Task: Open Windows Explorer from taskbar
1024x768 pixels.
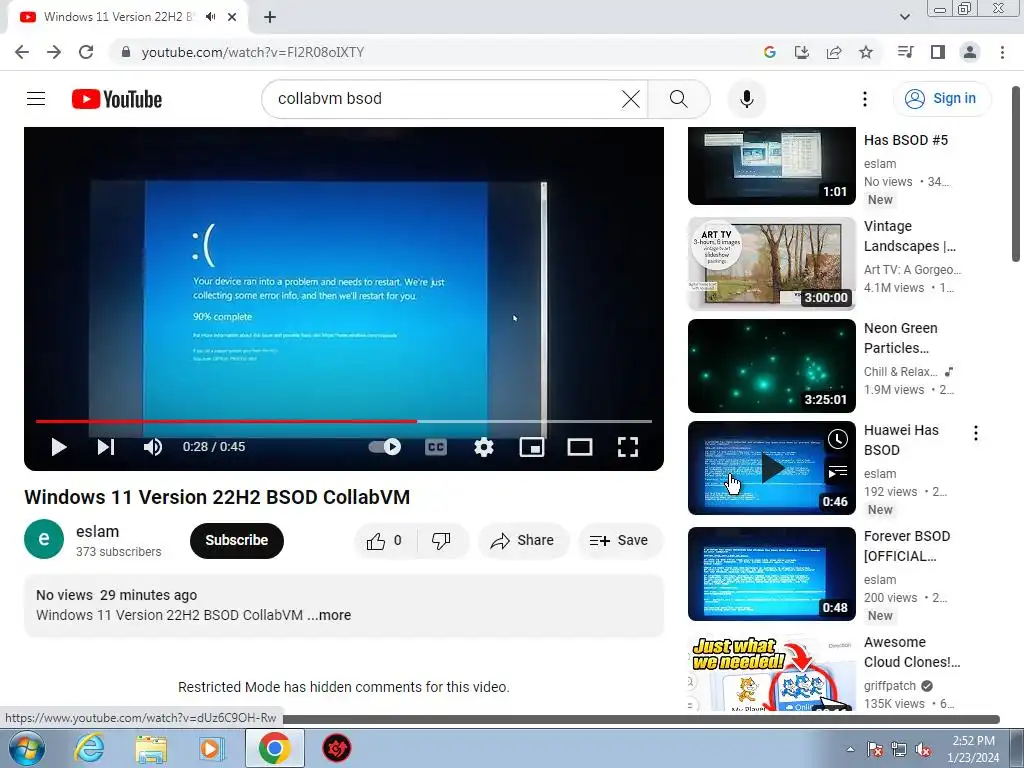Action: pyautogui.click(x=151, y=748)
